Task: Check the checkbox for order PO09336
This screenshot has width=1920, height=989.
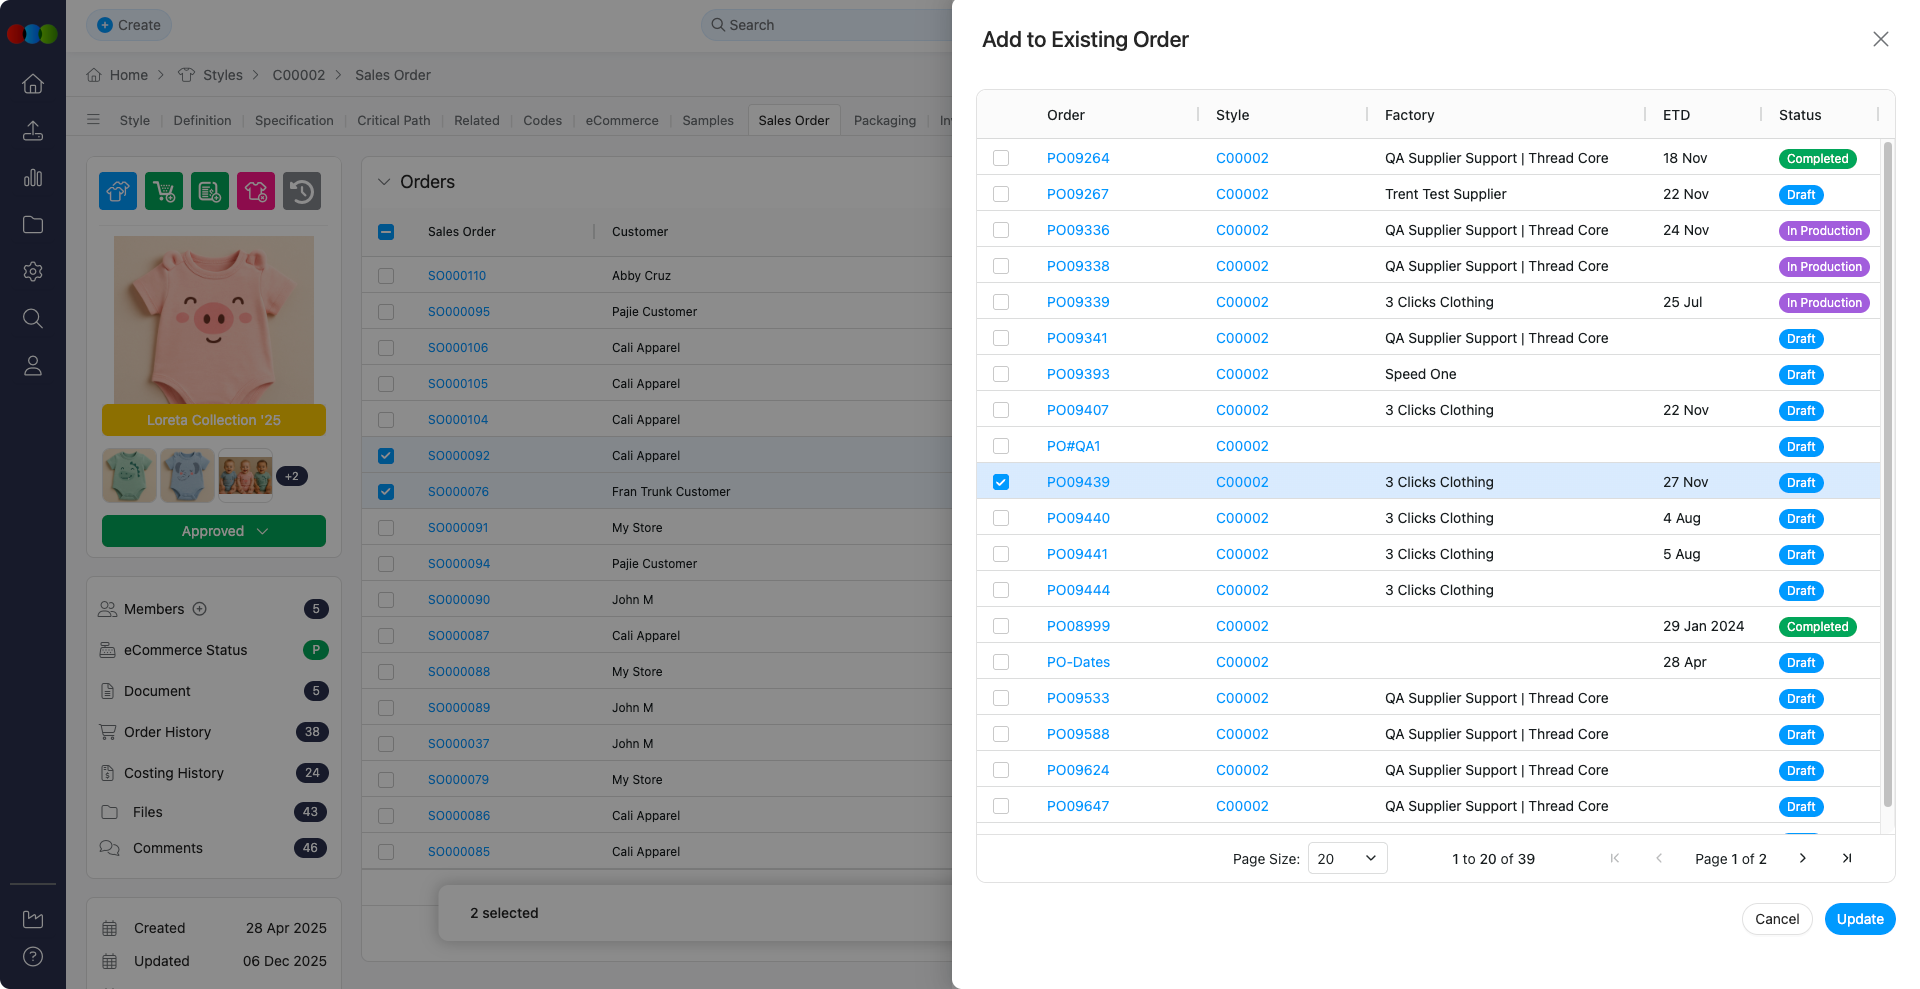Action: [1001, 230]
